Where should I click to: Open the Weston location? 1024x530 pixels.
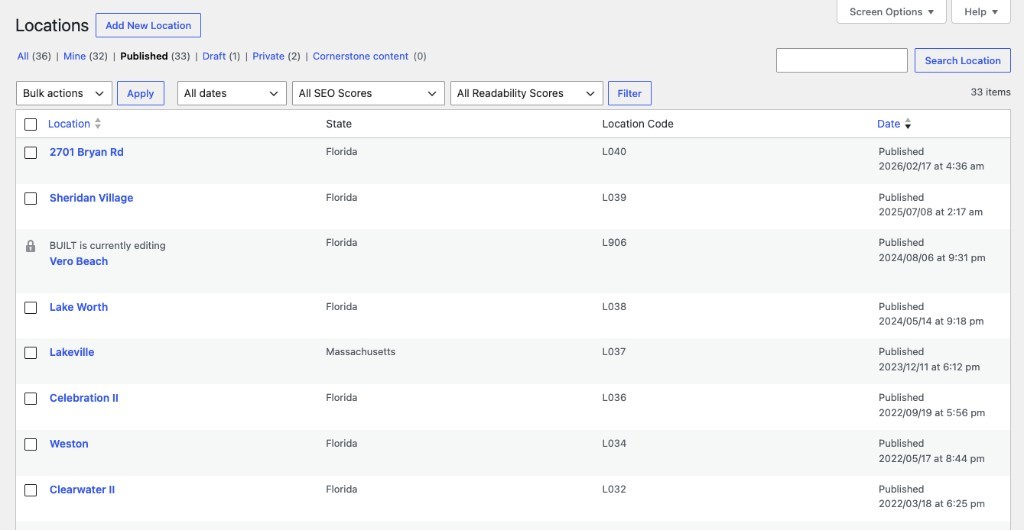69,443
